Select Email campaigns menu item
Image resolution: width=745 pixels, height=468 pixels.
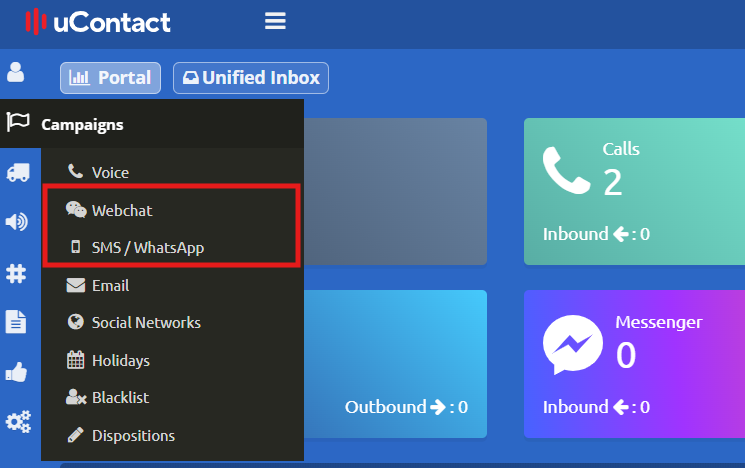coord(110,285)
